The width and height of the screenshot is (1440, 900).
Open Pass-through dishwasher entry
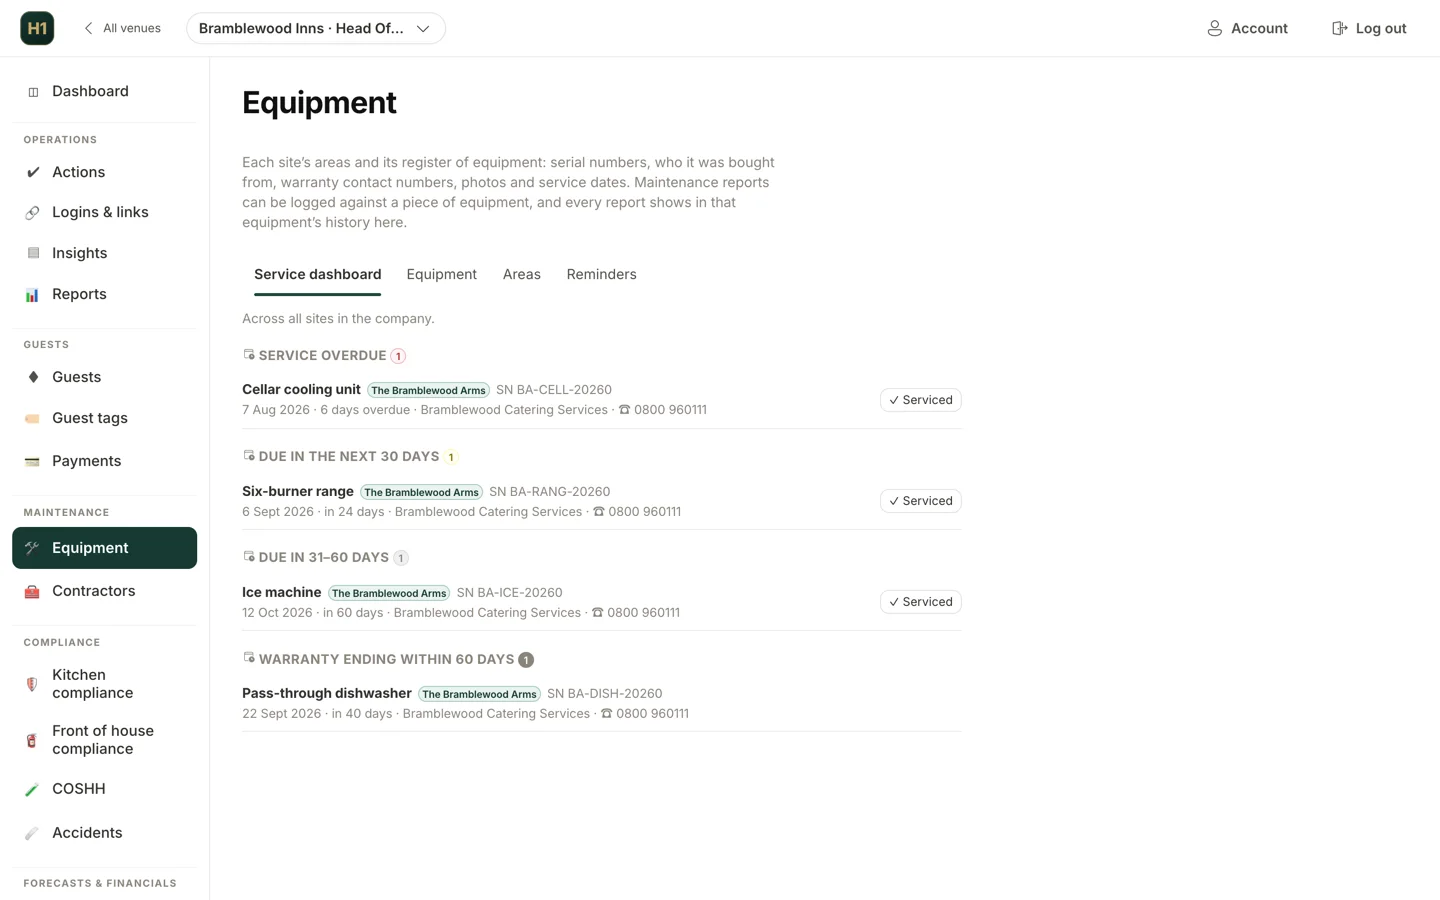pyautogui.click(x=327, y=693)
